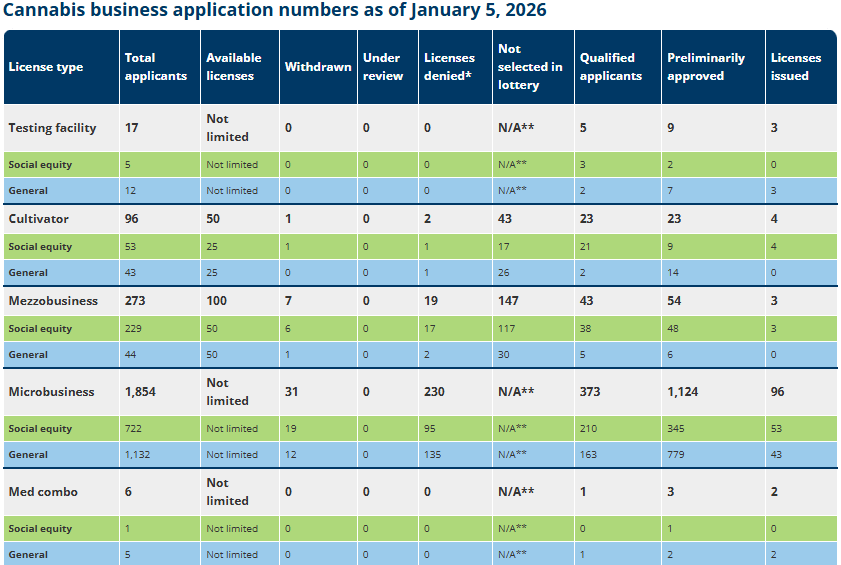Click Mezzobusiness not selected value 147
The image size is (841, 565).
point(508,301)
